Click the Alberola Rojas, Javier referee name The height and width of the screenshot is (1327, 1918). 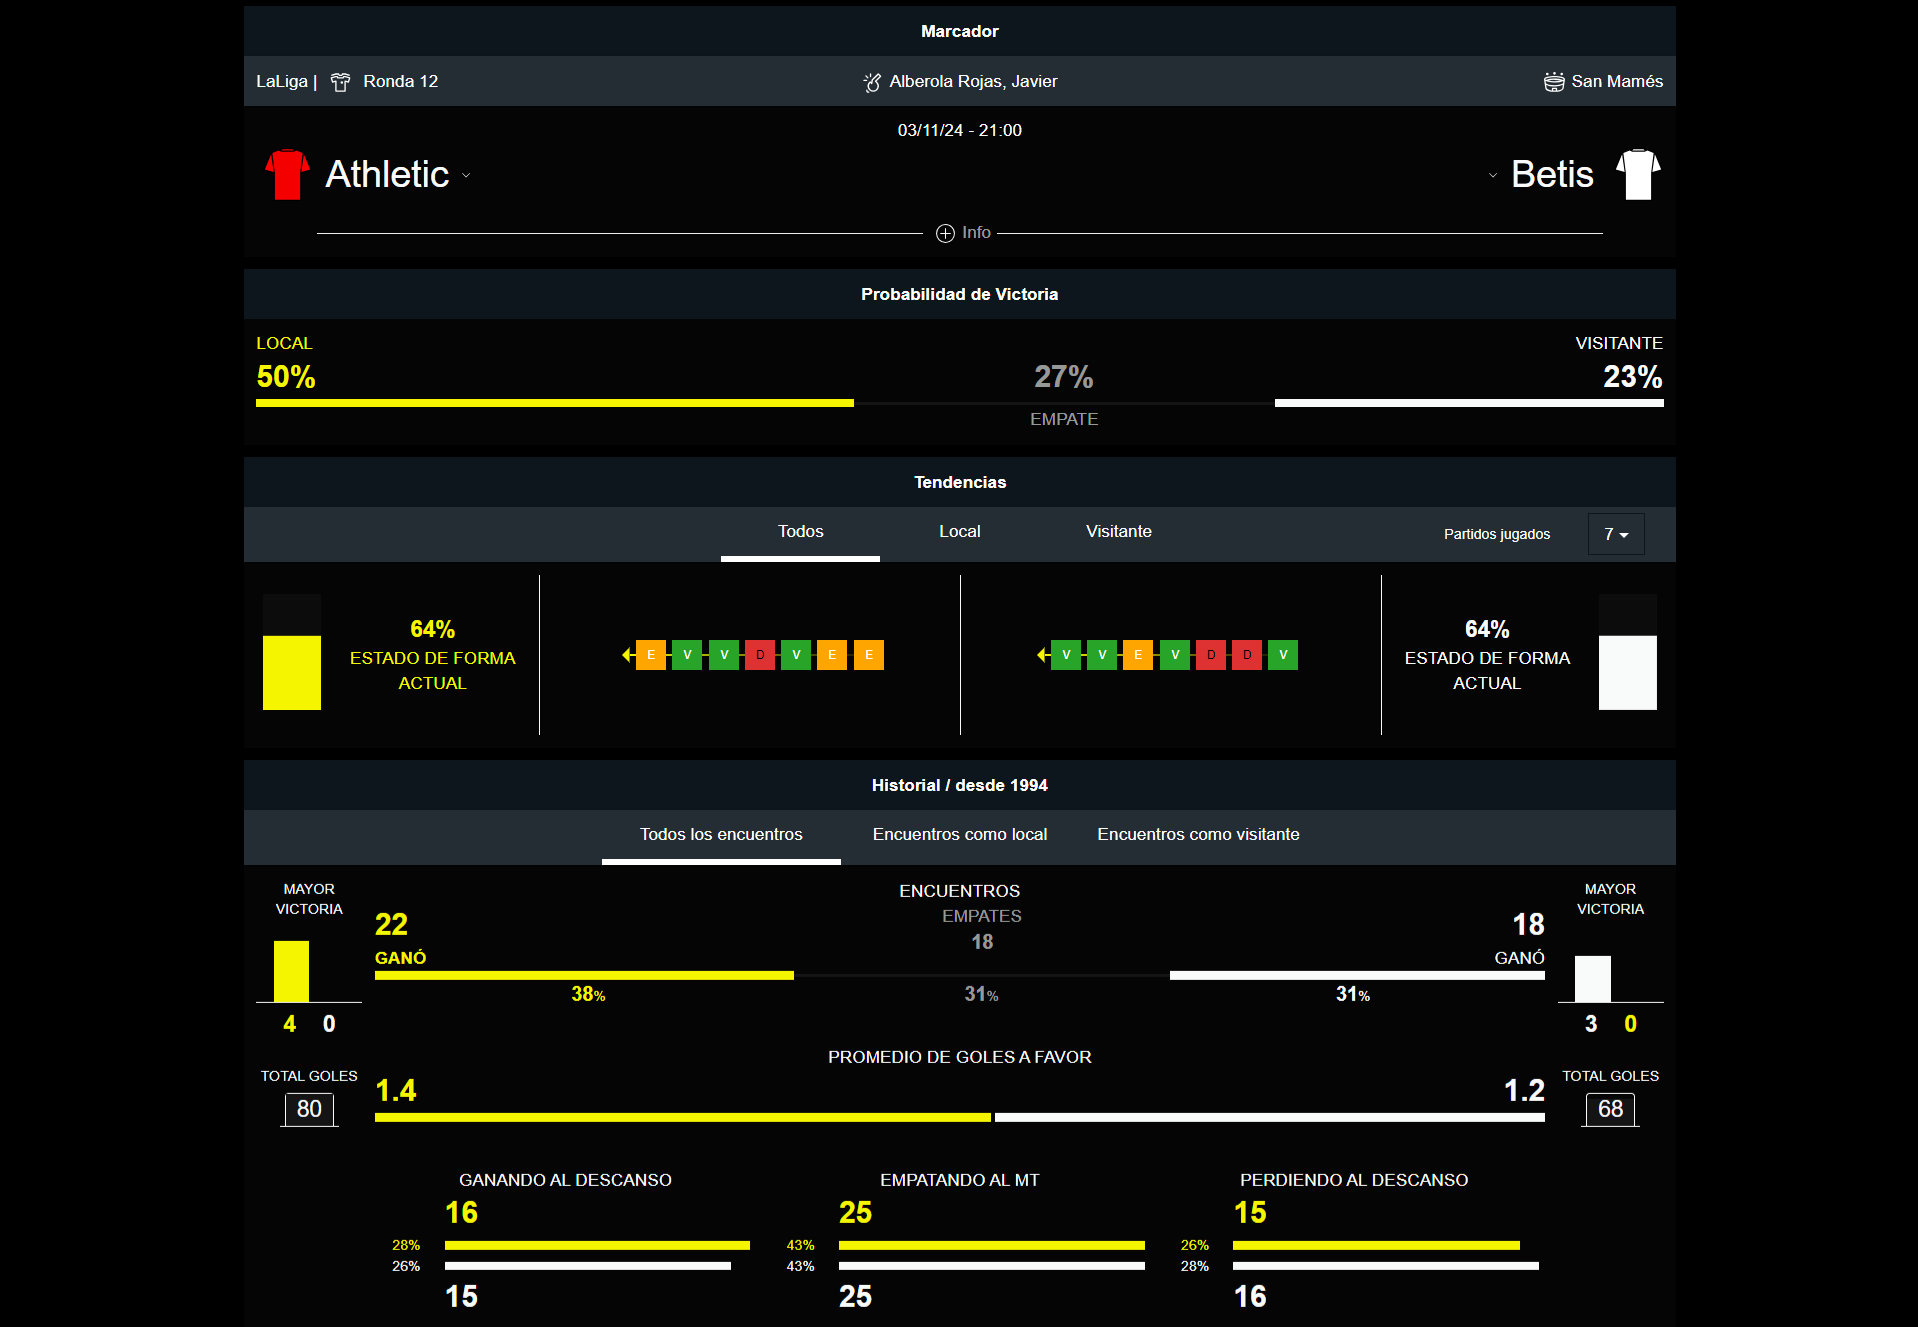click(972, 82)
